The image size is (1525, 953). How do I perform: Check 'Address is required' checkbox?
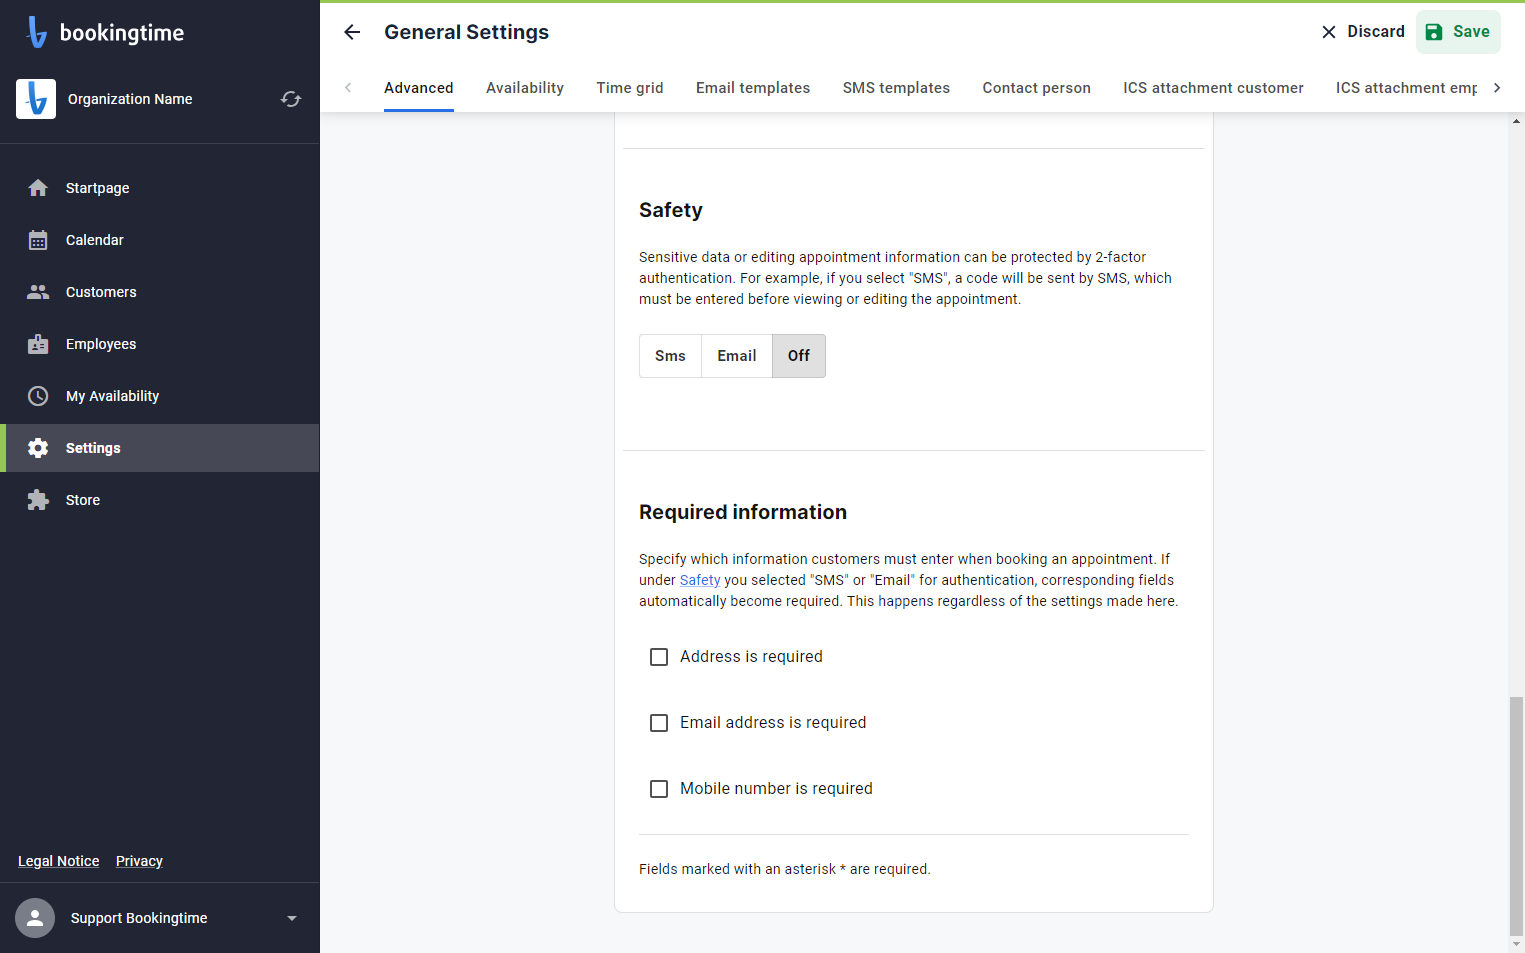[659, 657]
